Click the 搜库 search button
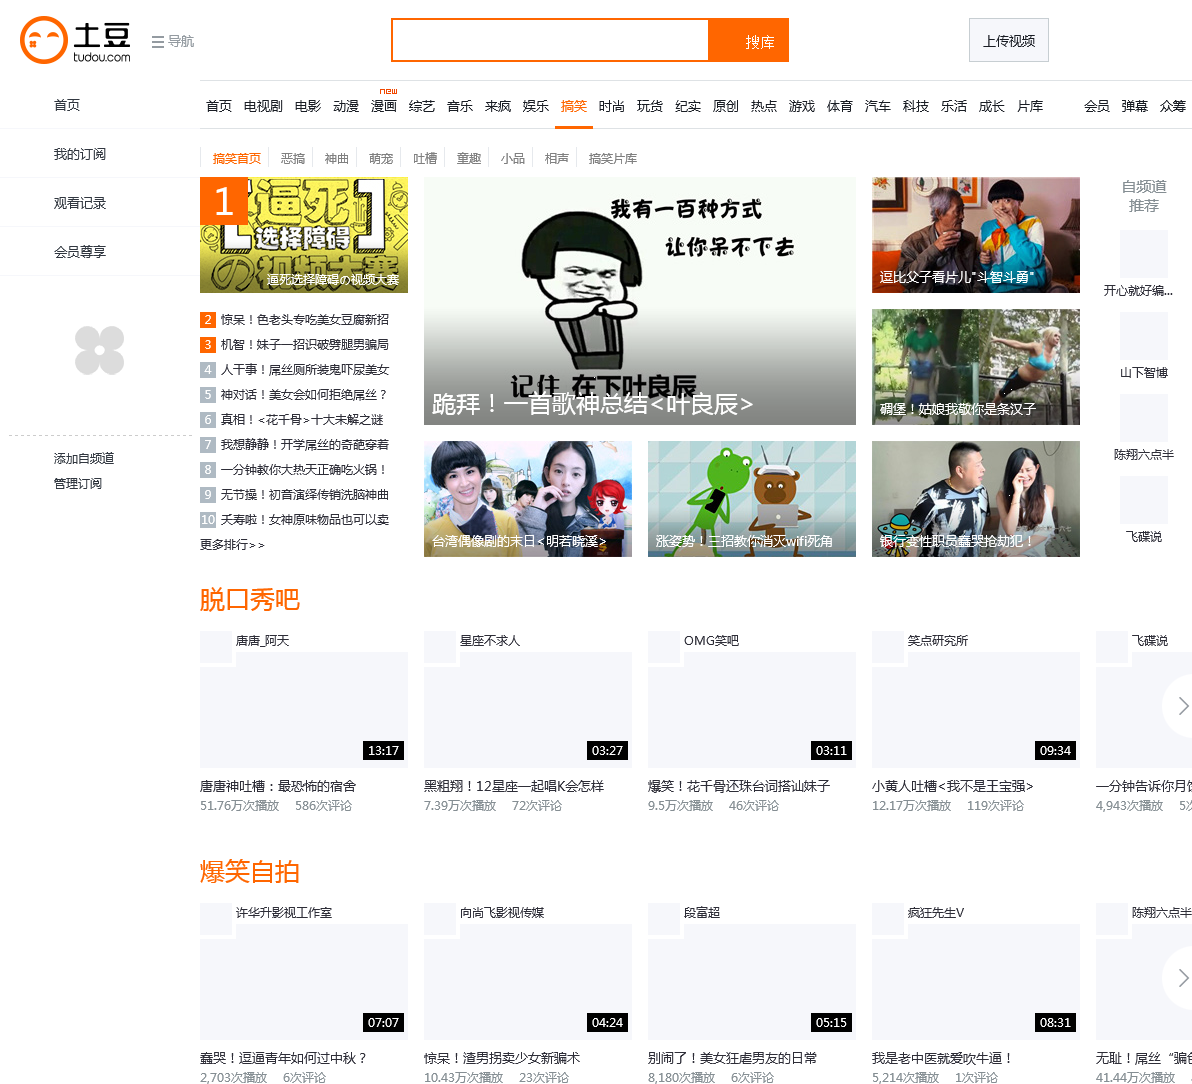This screenshot has height=1084, width=1192. pos(749,40)
